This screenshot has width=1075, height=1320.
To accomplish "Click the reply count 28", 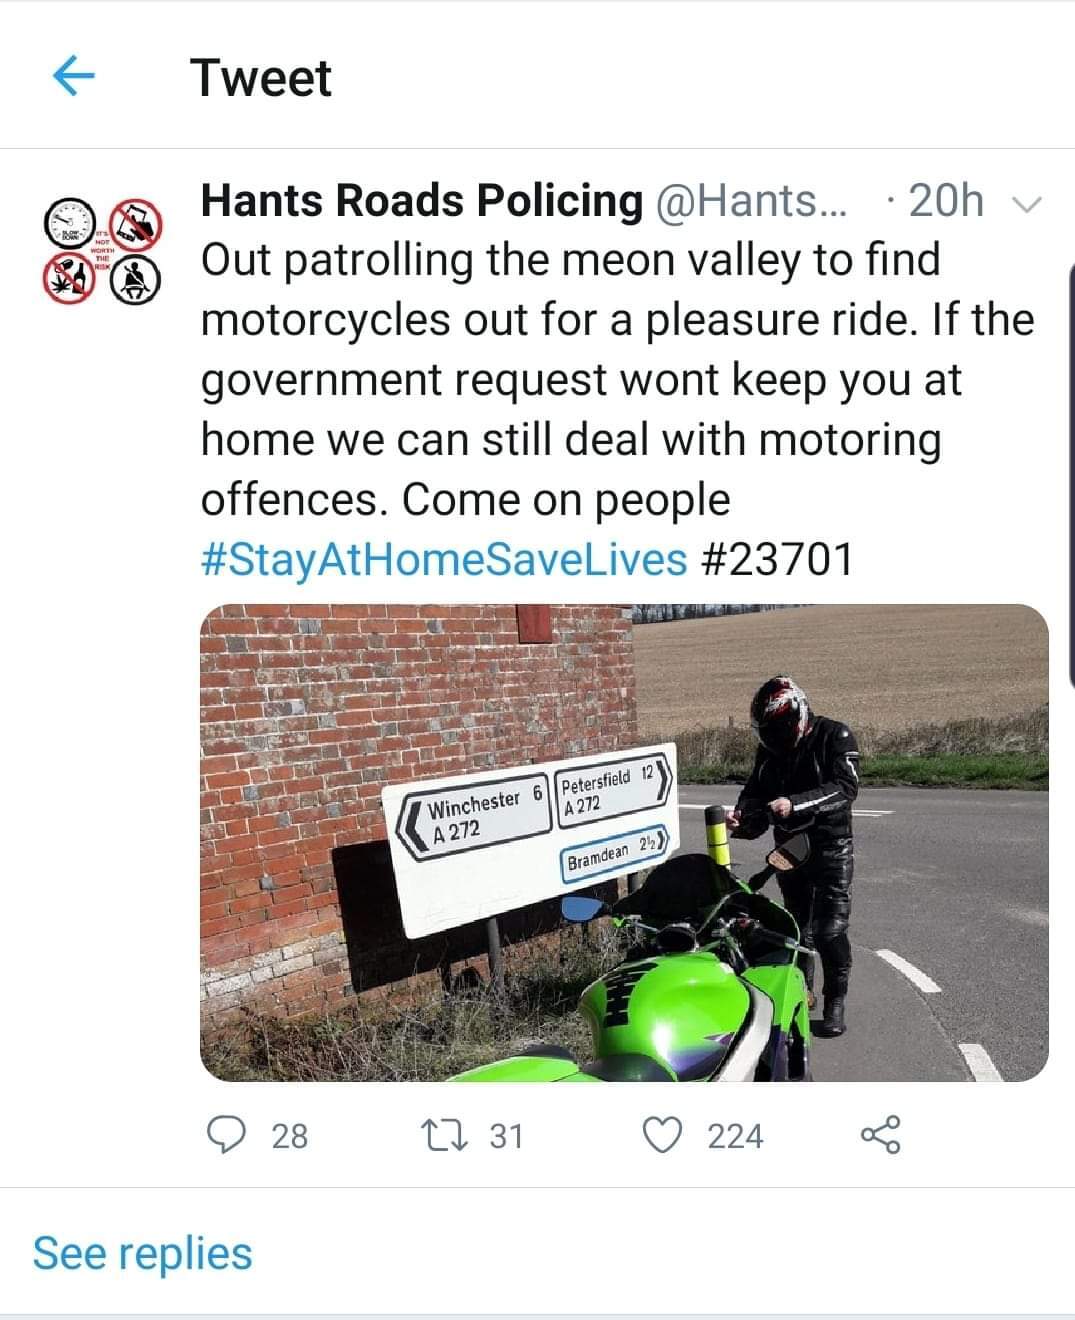I will coord(290,1136).
